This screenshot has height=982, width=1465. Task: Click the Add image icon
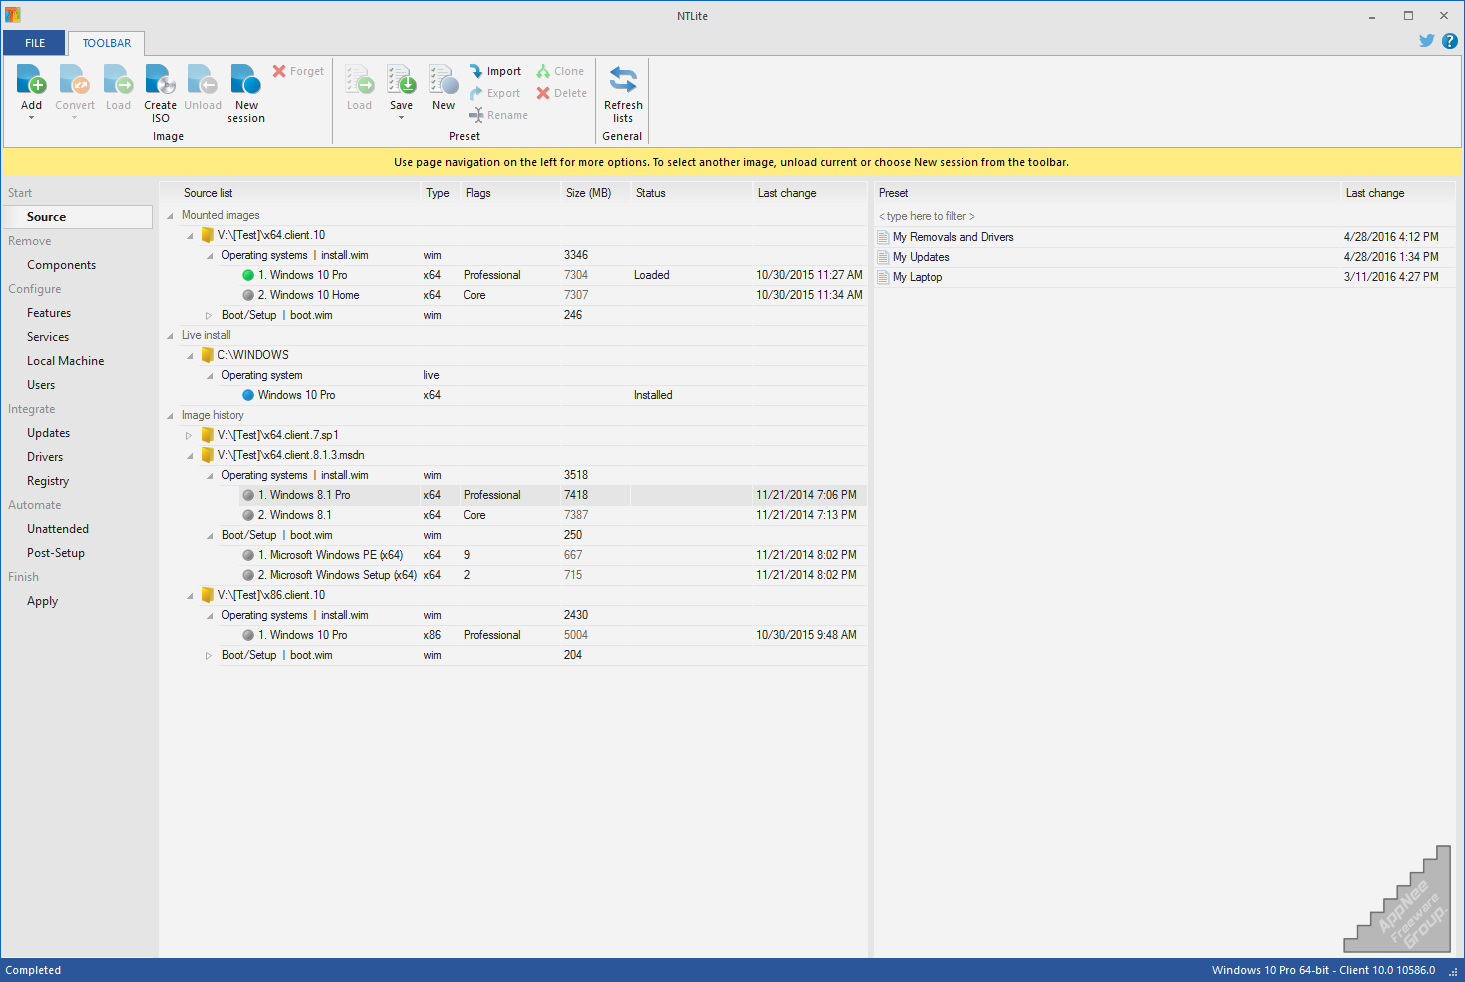coord(31,80)
